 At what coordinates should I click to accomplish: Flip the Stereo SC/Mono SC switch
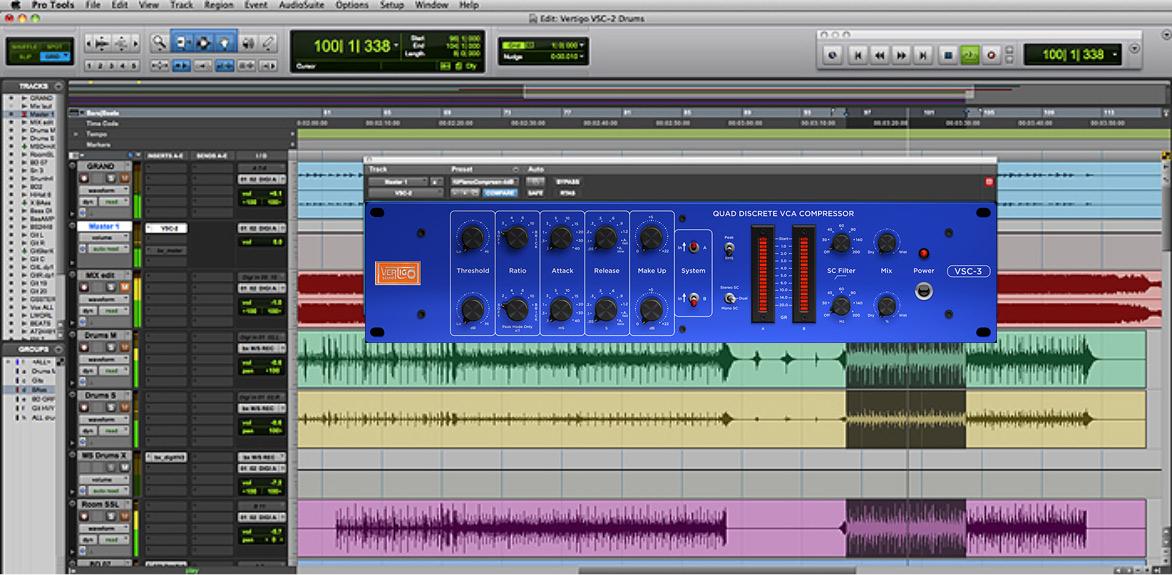coord(730,298)
